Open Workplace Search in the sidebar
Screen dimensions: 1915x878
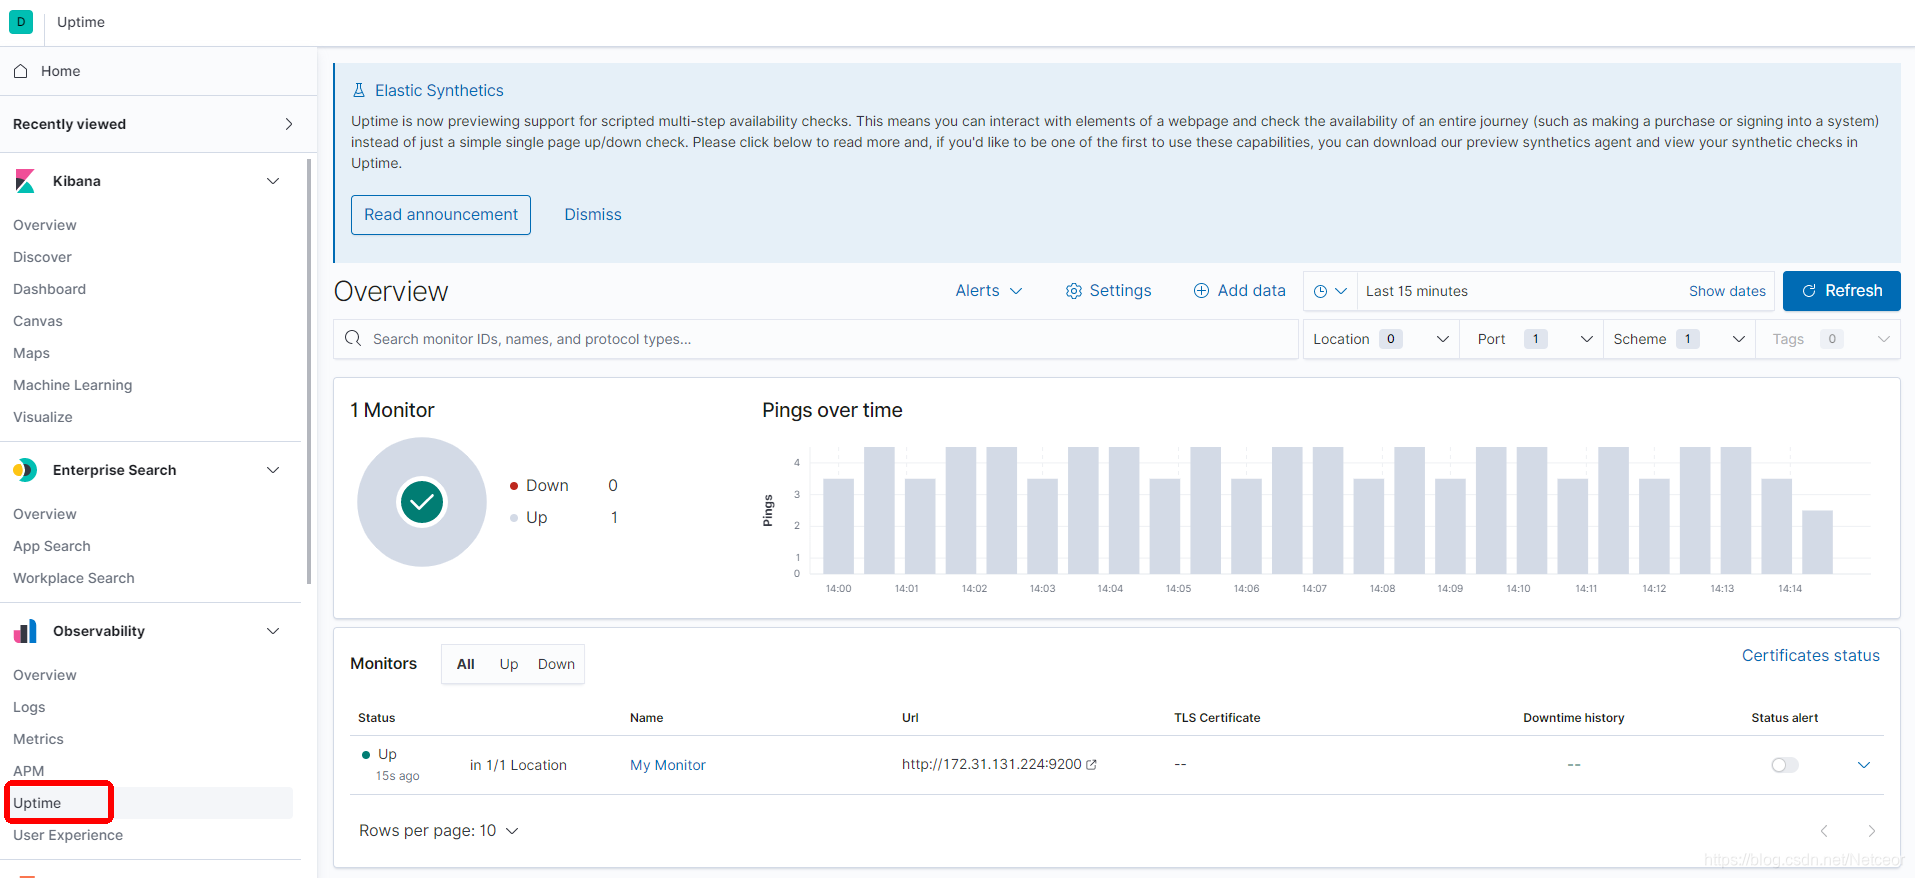[x=74, y=578]
